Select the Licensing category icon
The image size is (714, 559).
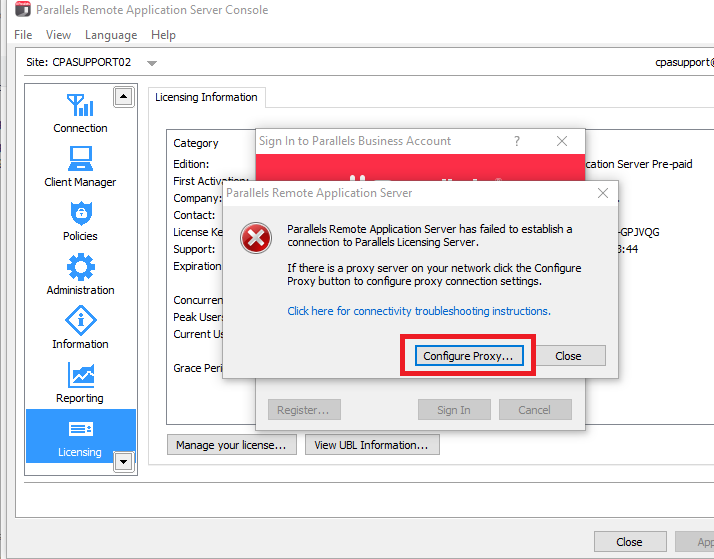80,429
